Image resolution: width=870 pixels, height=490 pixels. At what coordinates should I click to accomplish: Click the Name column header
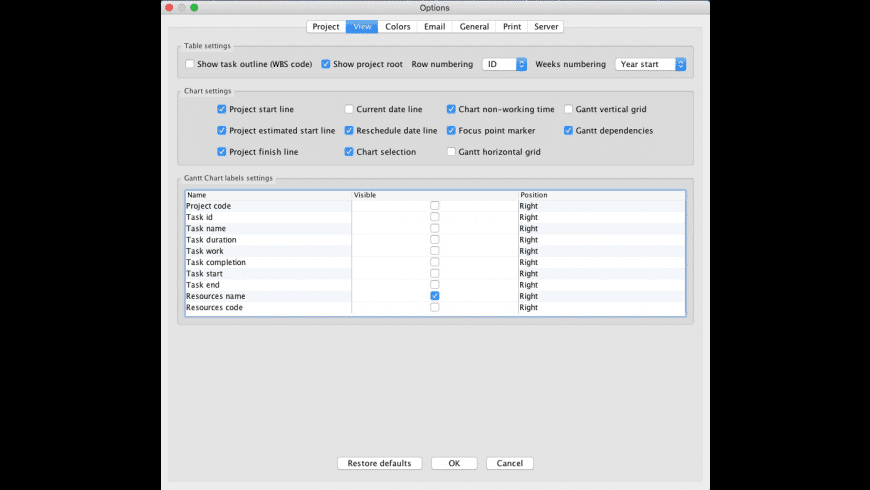coord(269,195)
